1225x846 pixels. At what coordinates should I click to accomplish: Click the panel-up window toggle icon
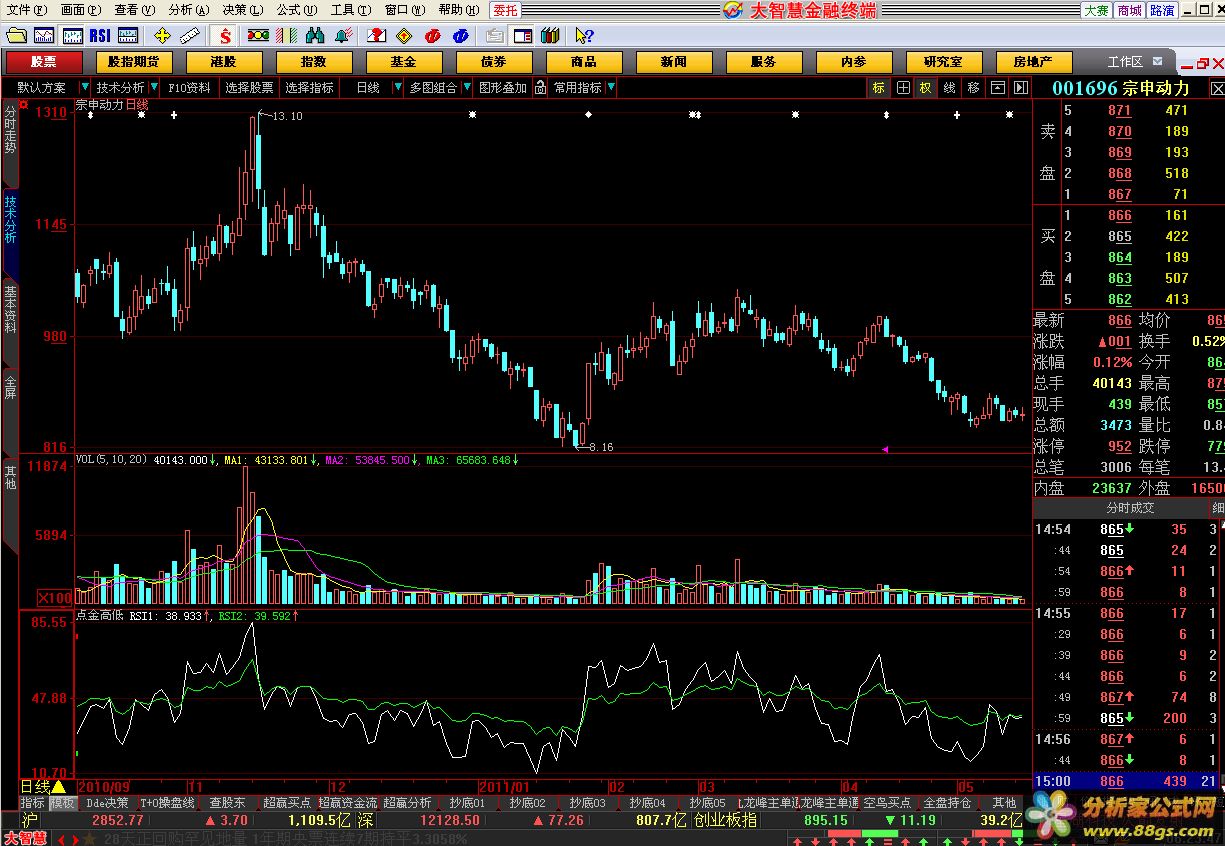point(997,88)
